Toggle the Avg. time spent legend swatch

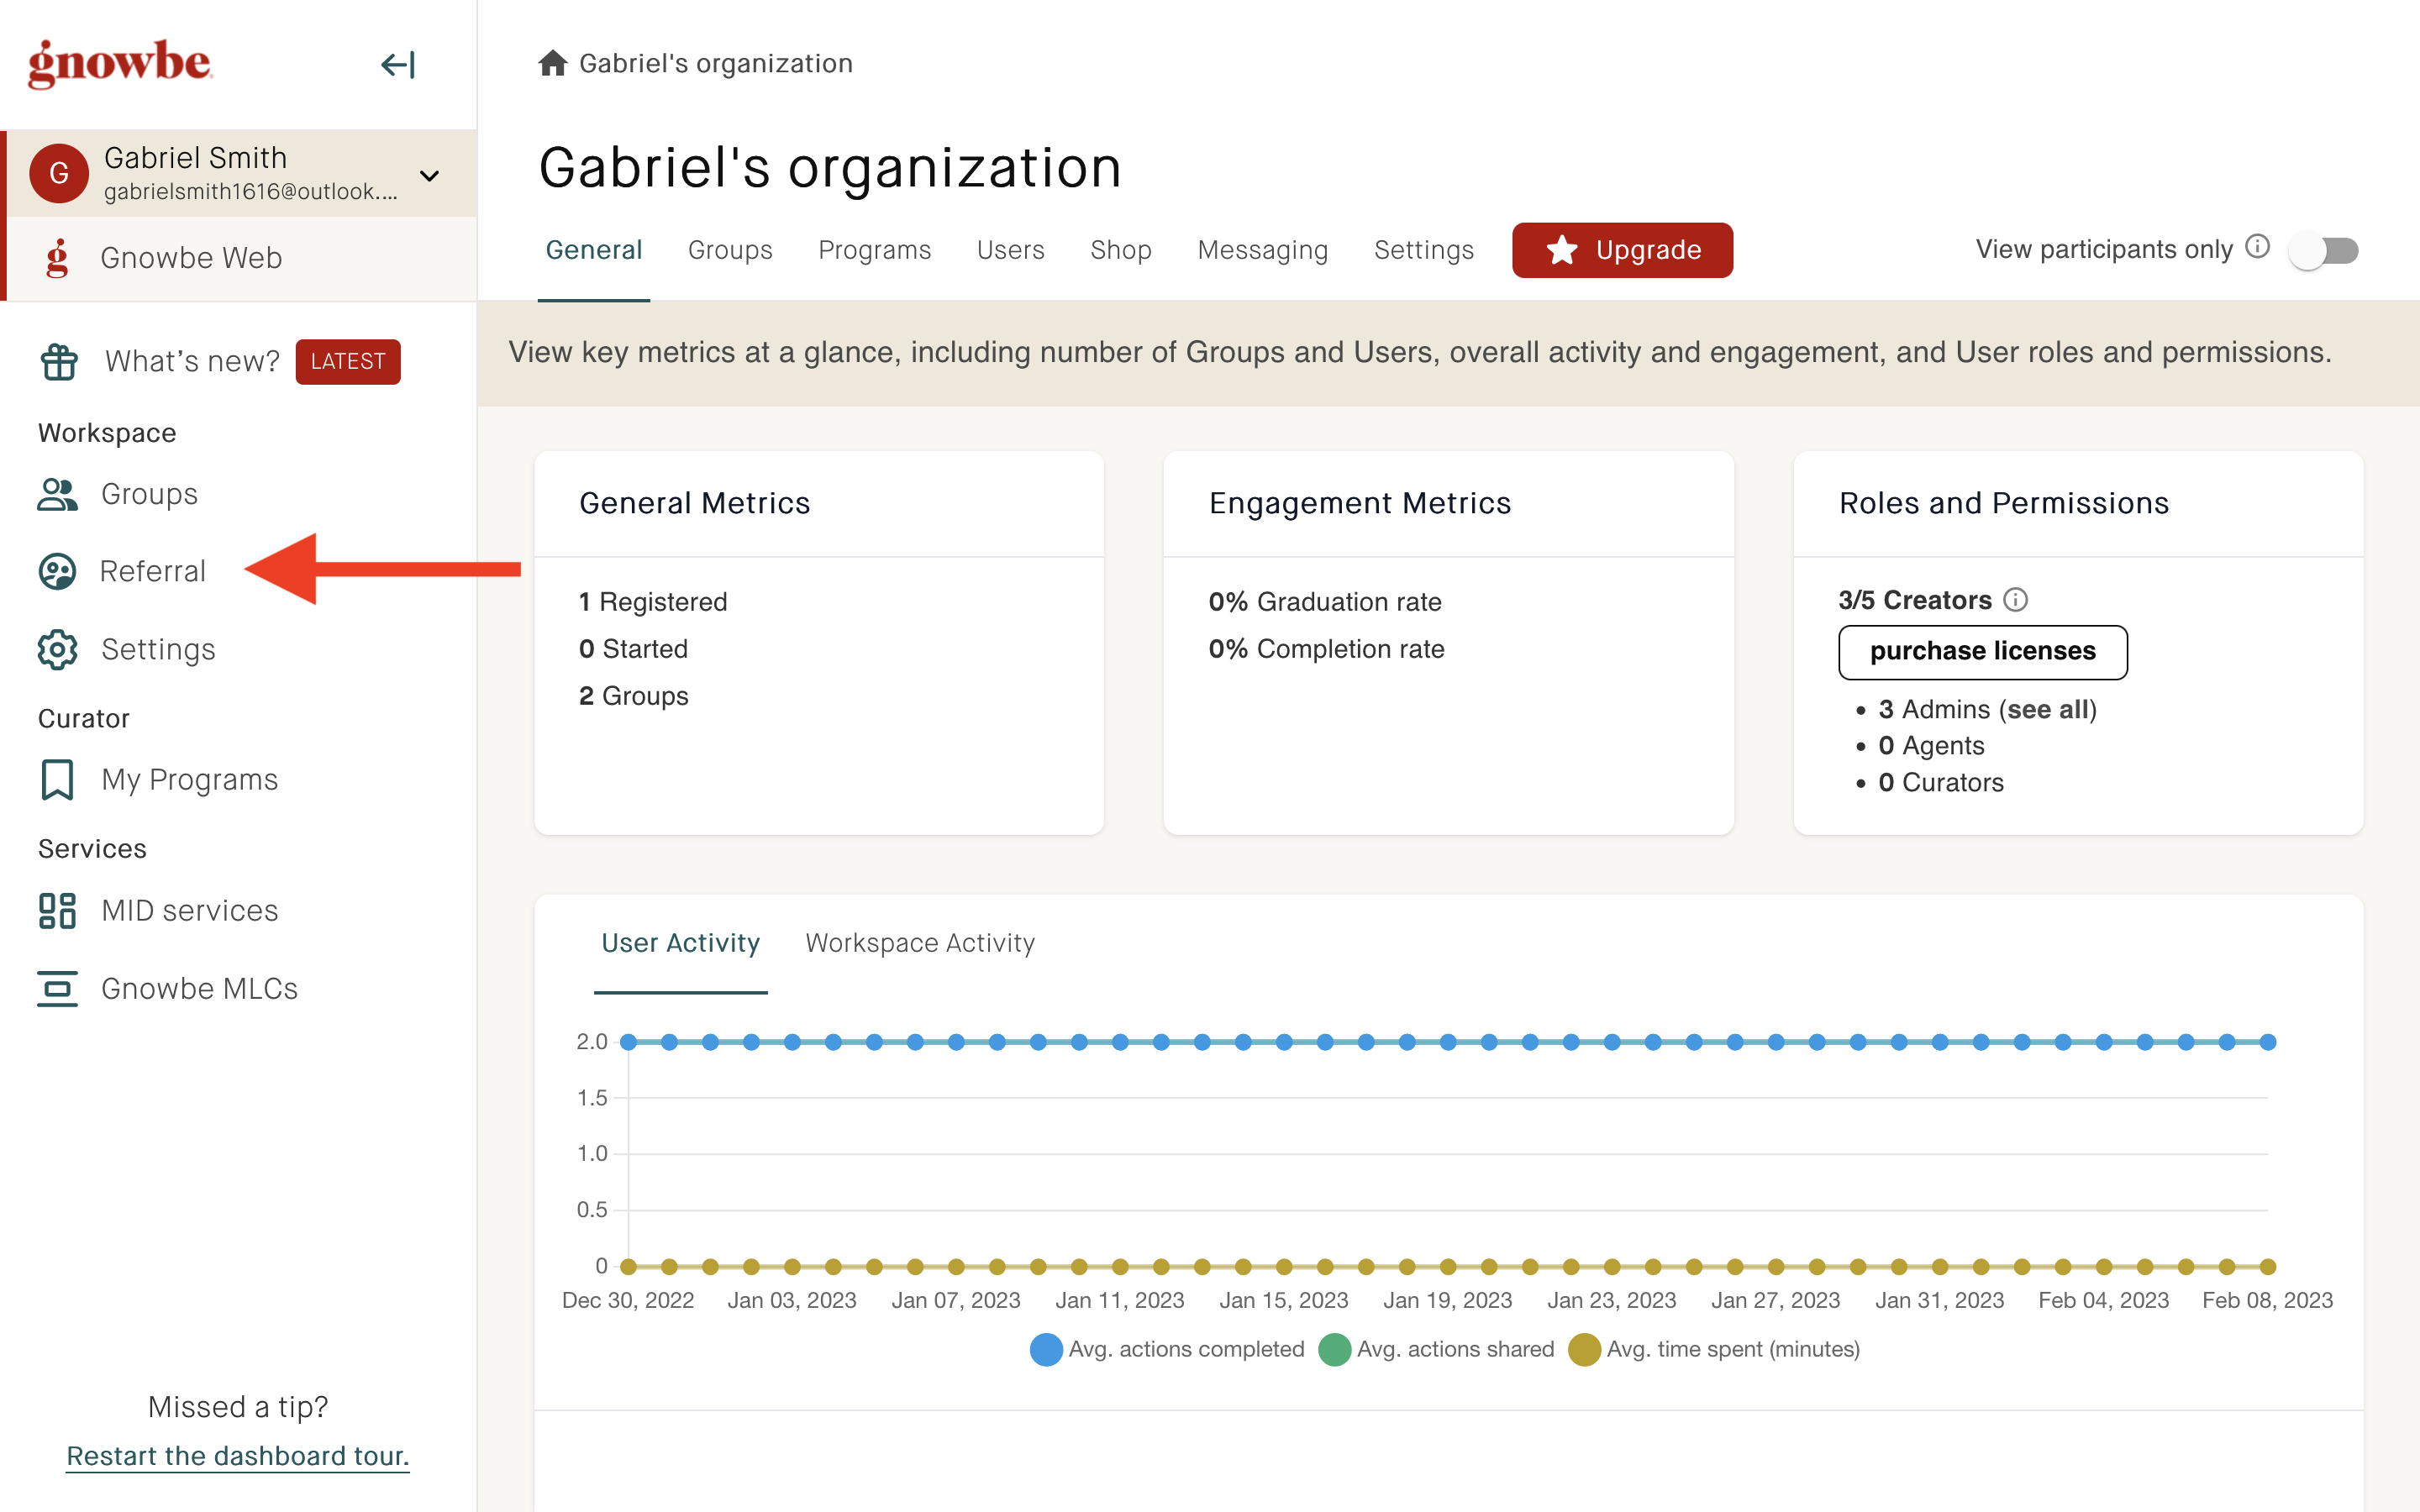point(1584,1349)
